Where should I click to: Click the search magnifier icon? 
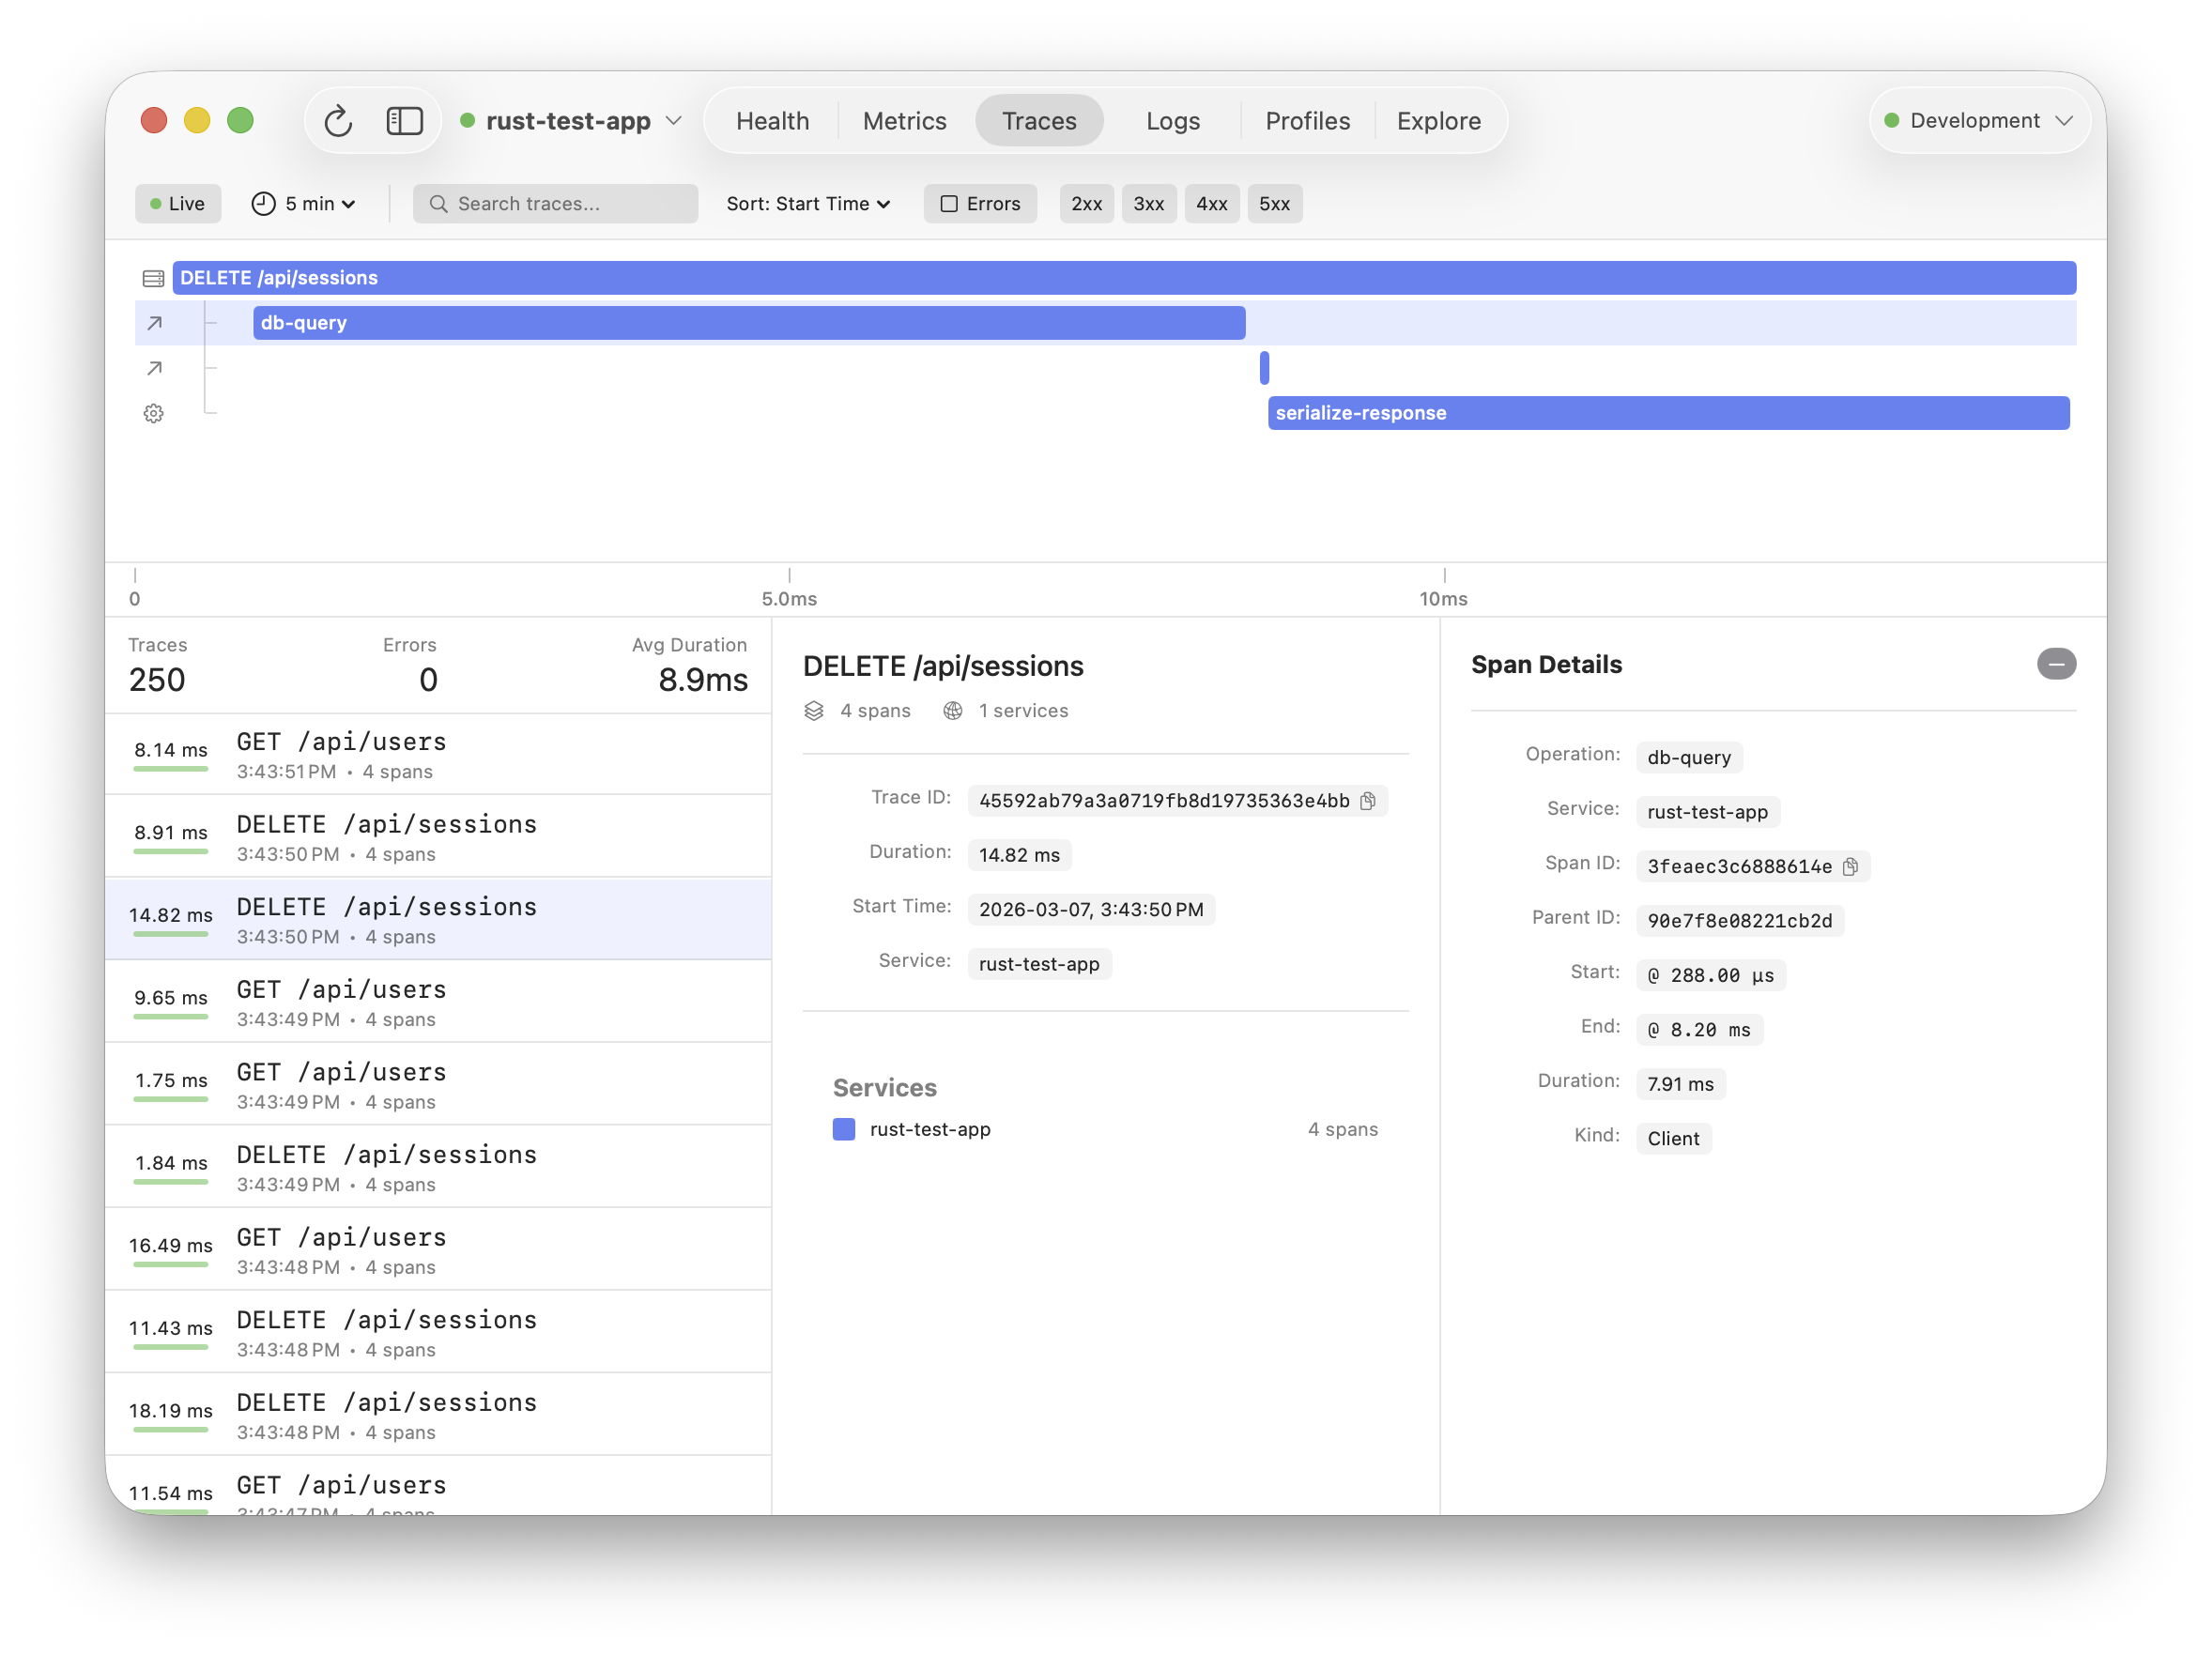coord(438,204)
